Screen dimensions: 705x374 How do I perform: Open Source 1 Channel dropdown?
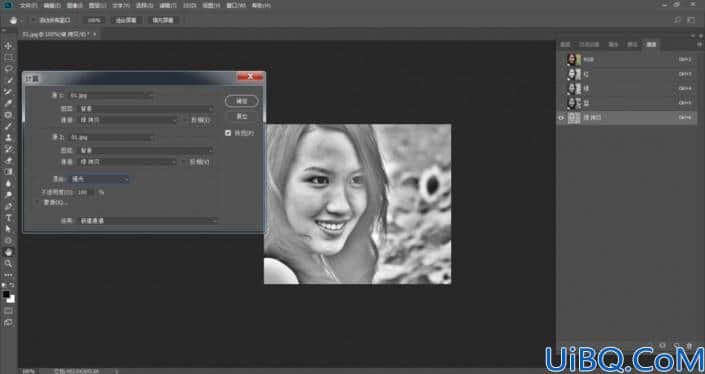coord(128,120)
